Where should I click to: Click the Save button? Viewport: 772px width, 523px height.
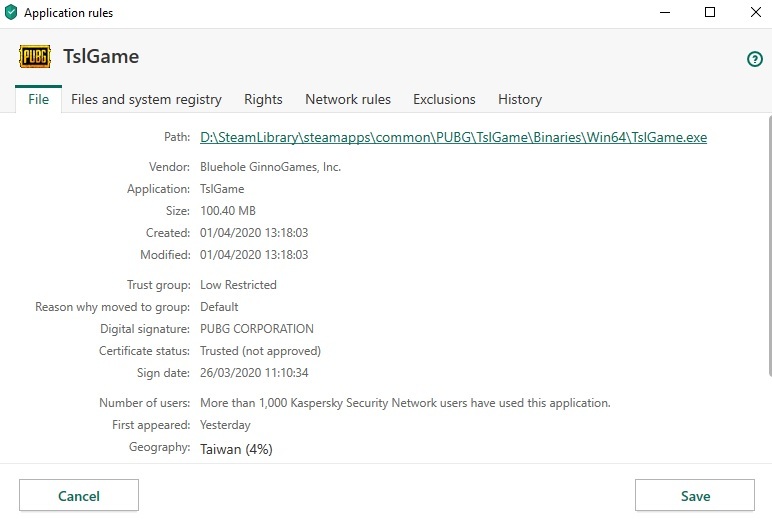(x=695, y=495)
